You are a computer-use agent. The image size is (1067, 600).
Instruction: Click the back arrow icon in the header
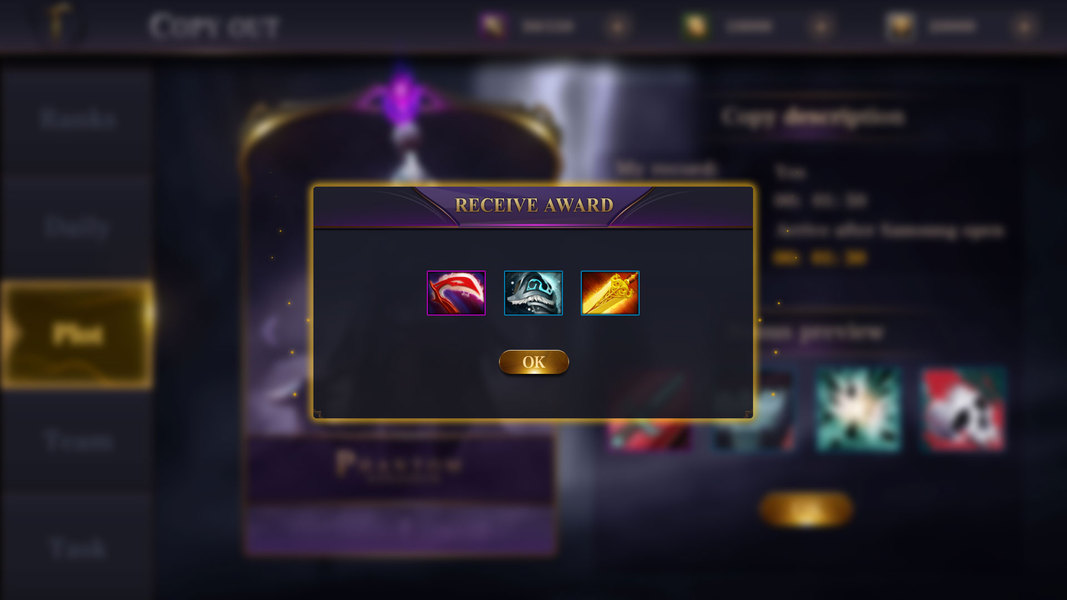(x=60, y=22)
